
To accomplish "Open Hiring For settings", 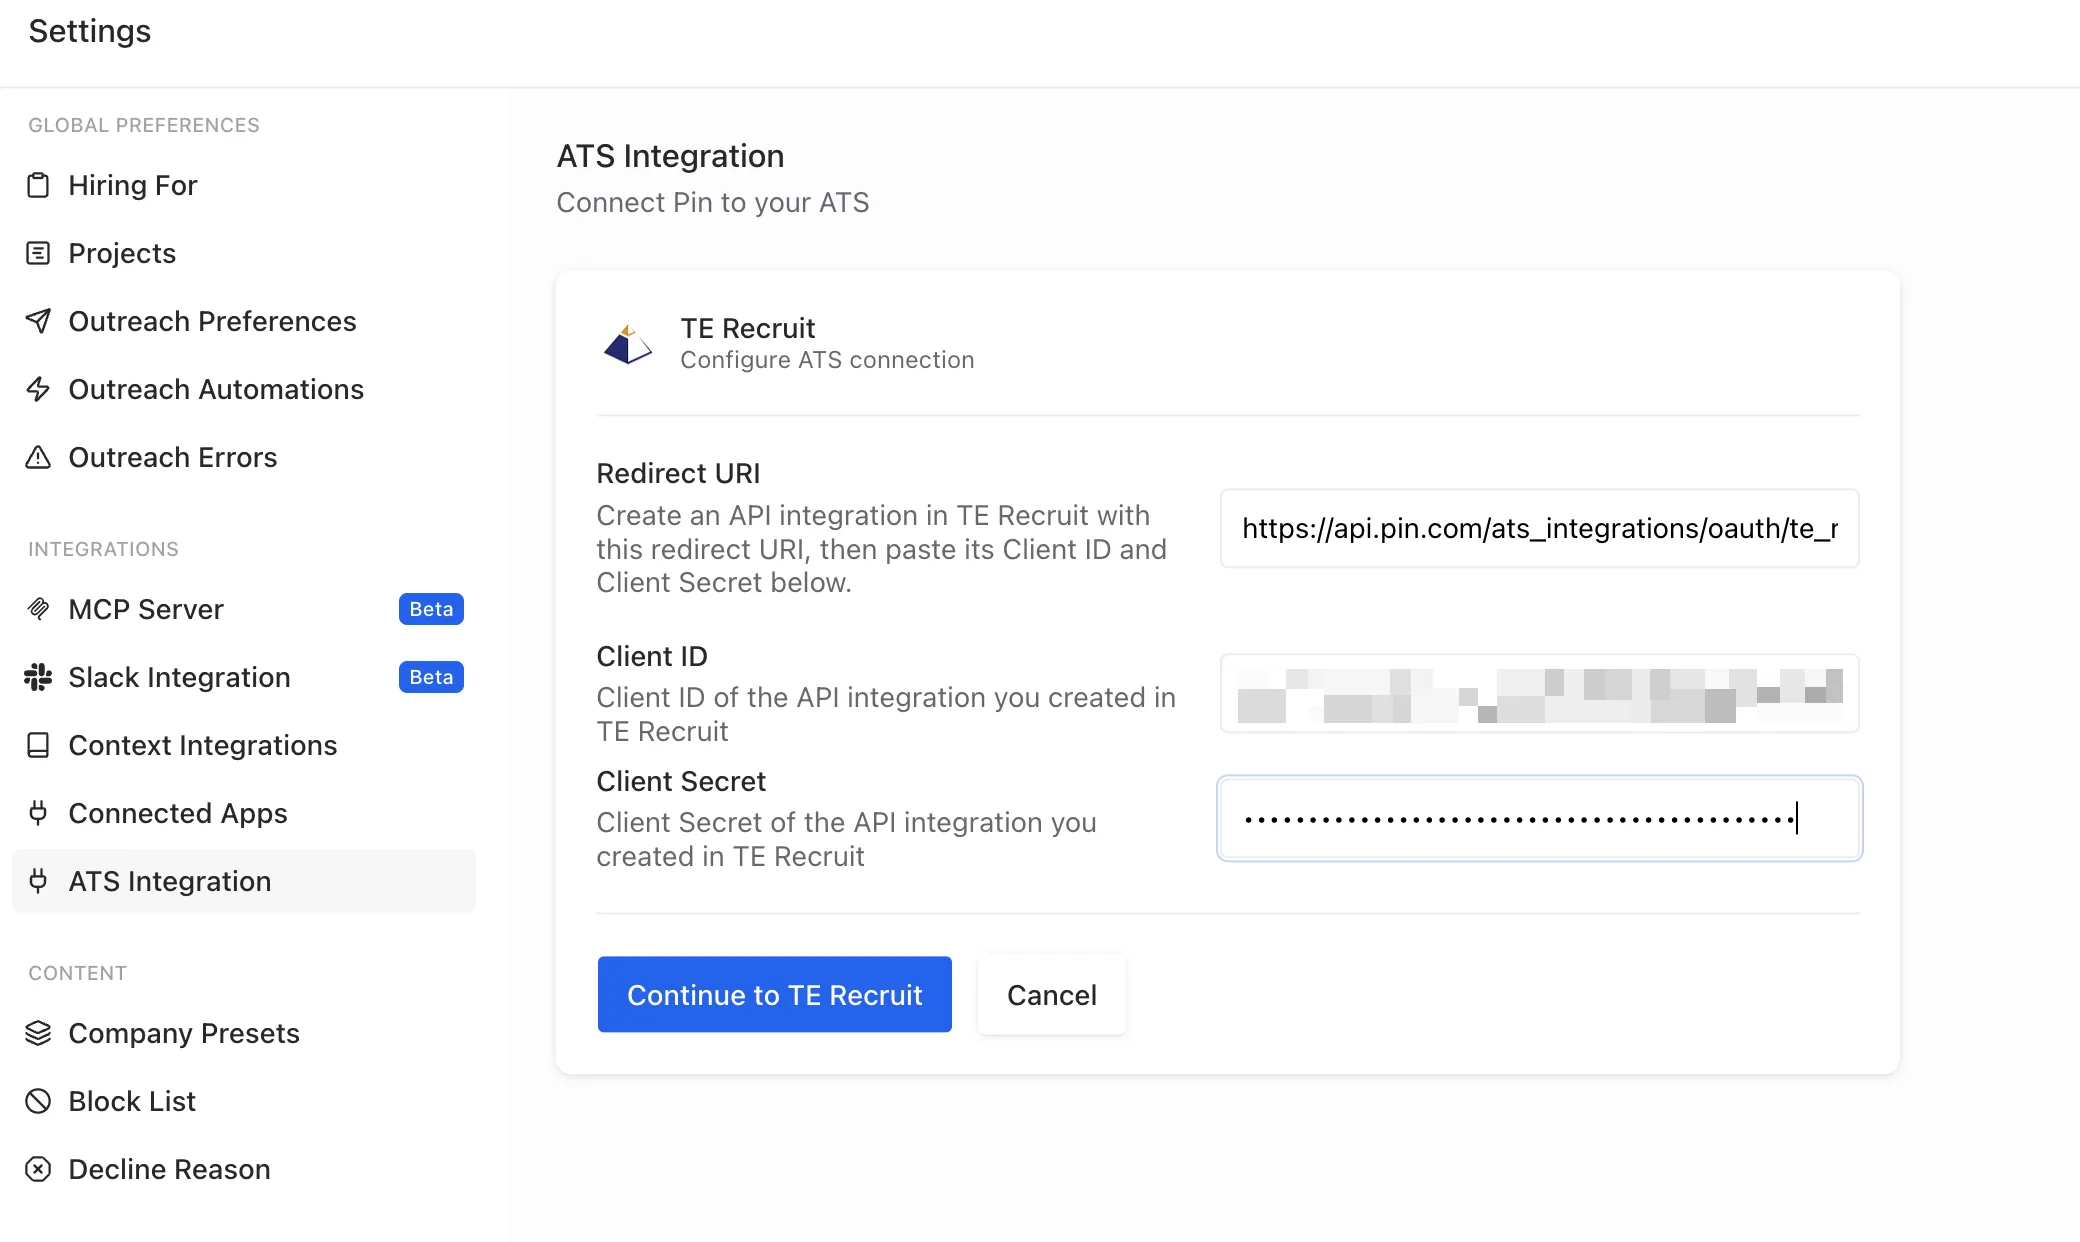I will [x=244, y=185].
